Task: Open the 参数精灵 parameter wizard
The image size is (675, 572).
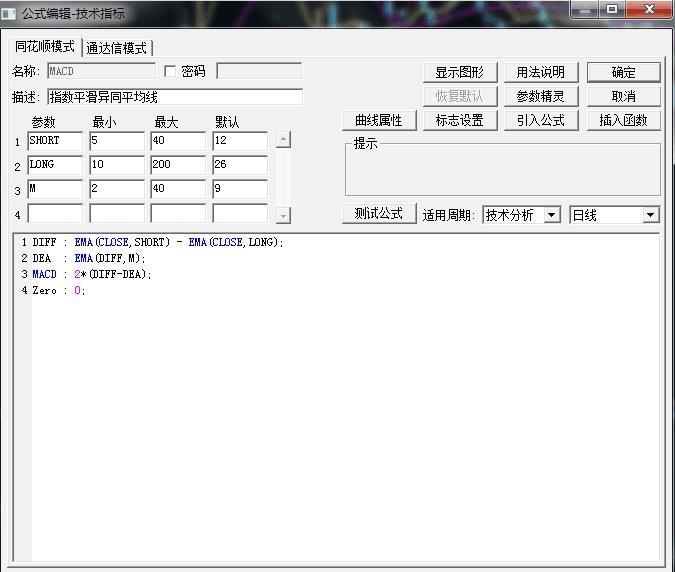Action: point(541,96)
